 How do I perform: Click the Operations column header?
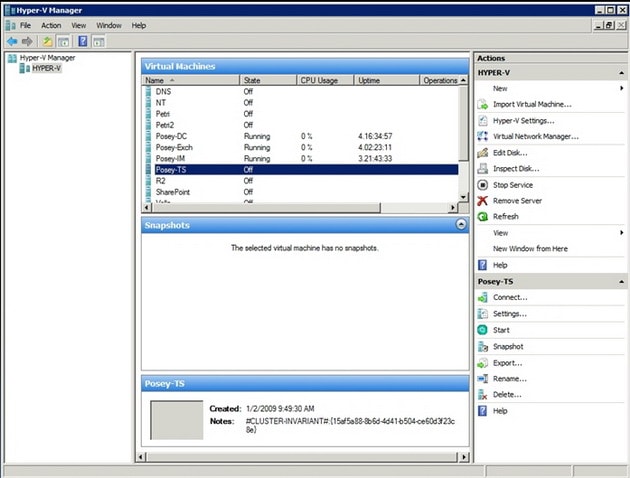click(440, 80)
